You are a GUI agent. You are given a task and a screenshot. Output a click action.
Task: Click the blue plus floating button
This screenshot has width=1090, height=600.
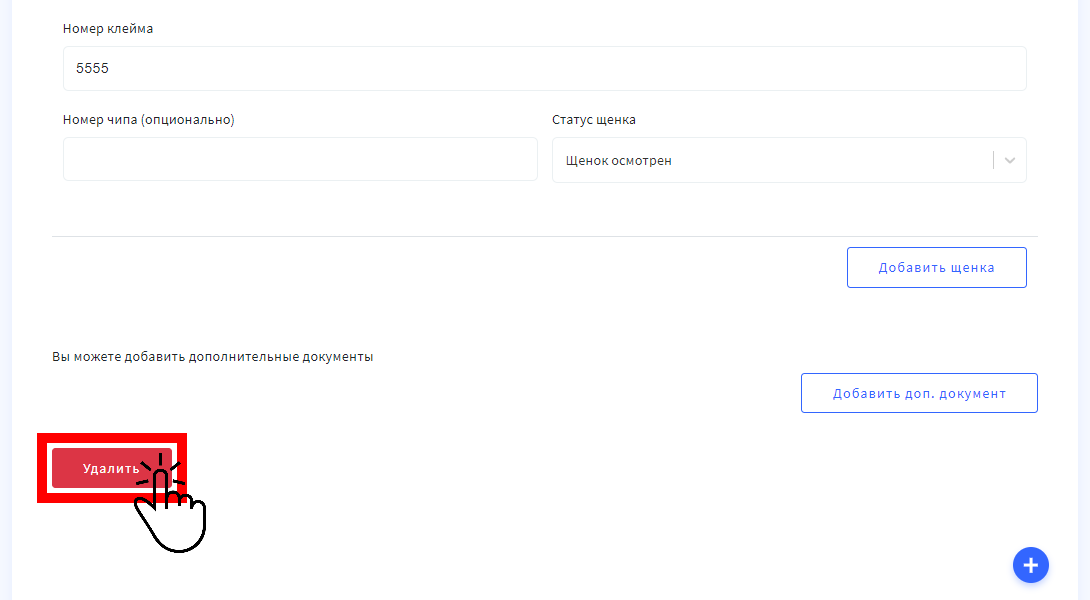(x=1030, y=565)
